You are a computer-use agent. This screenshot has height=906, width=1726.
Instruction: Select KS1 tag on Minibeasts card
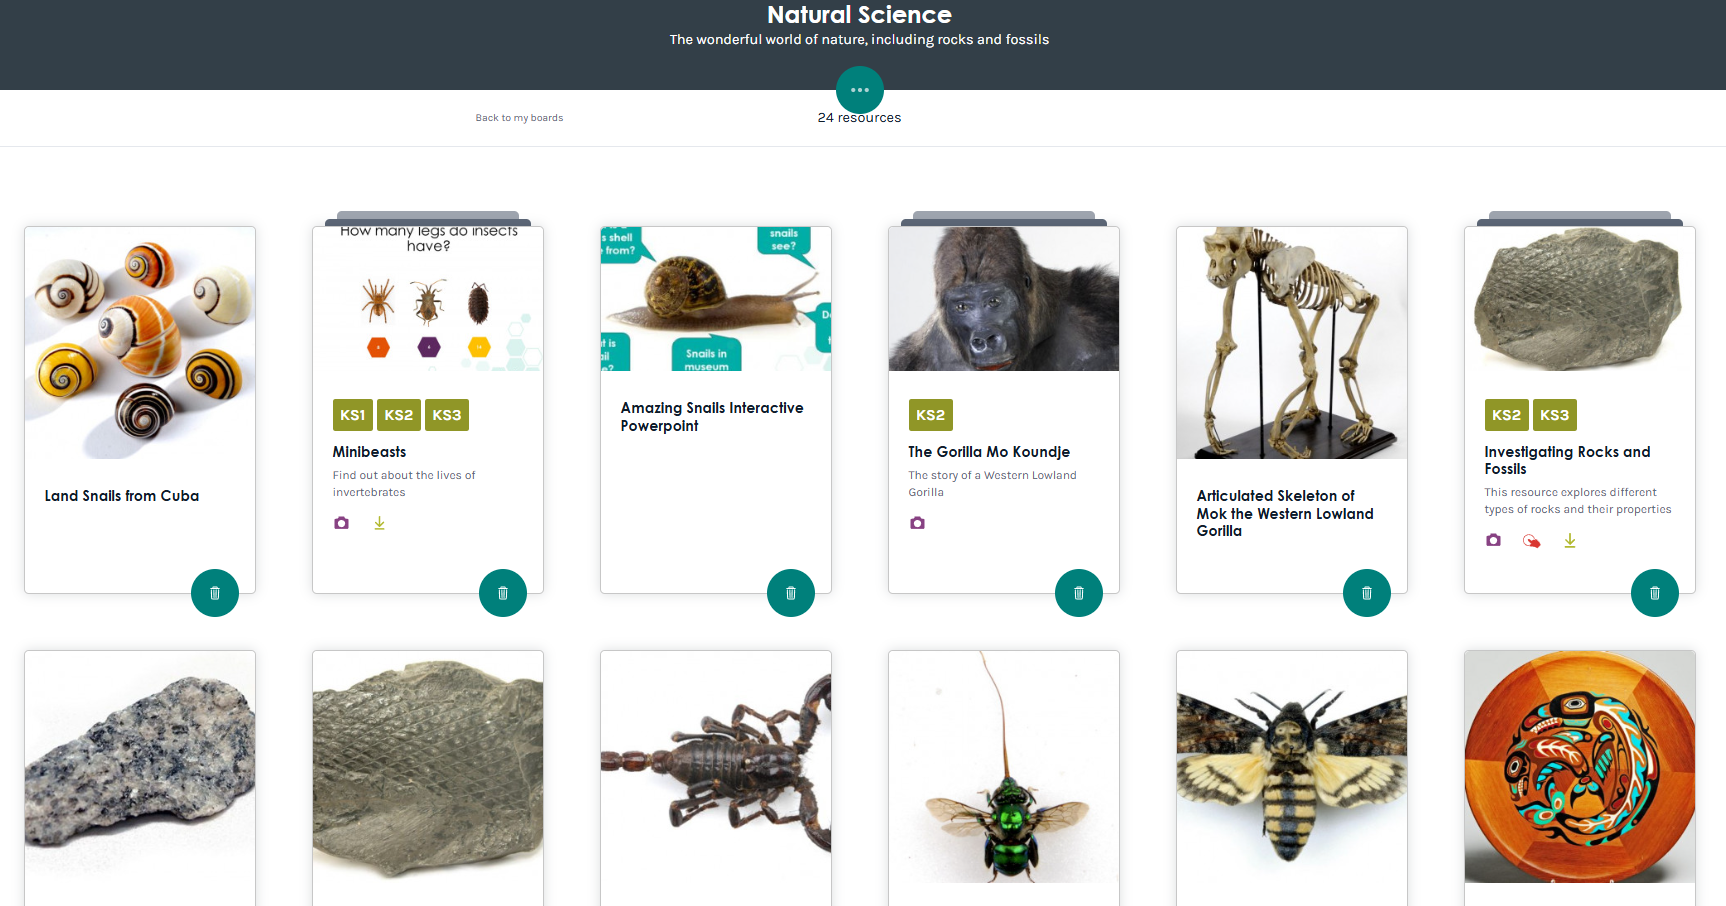[353, 415]
